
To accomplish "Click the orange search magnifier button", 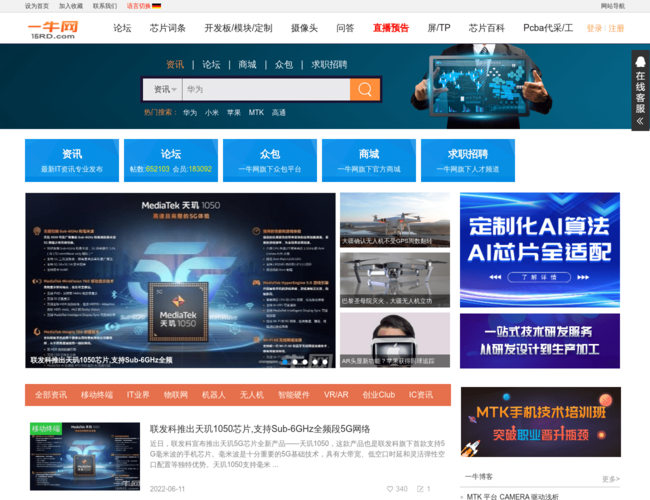I will 365,89.
